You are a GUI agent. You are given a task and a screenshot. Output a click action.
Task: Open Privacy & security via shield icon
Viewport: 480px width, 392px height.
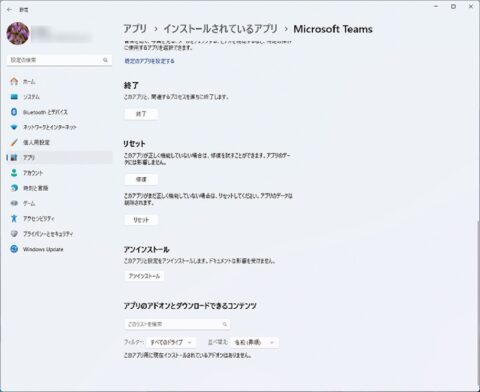(x=14, y=234)
